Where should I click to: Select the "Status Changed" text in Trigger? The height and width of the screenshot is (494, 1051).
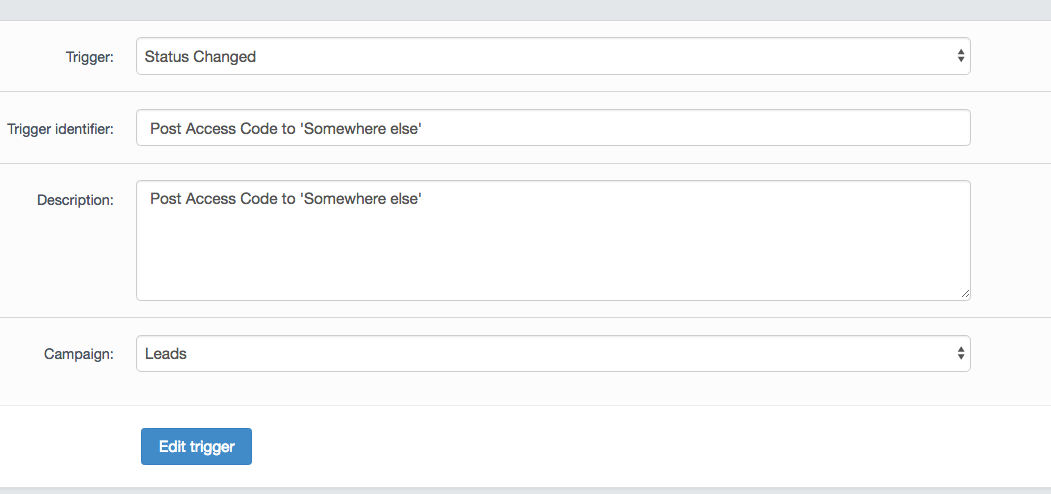200,57
